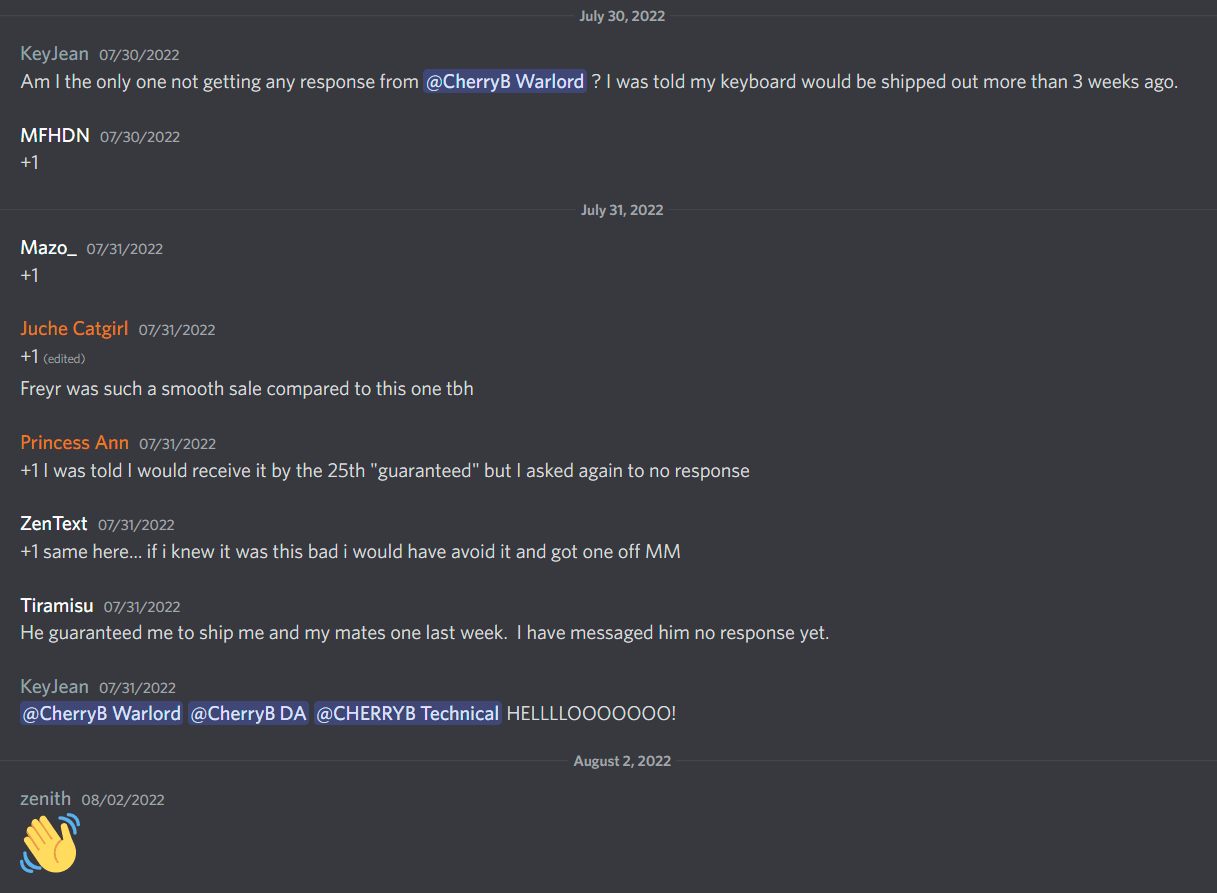1217x893 pixels.
Task: Click the July 31, 2022 date divider
Action: tap(622, 210)
